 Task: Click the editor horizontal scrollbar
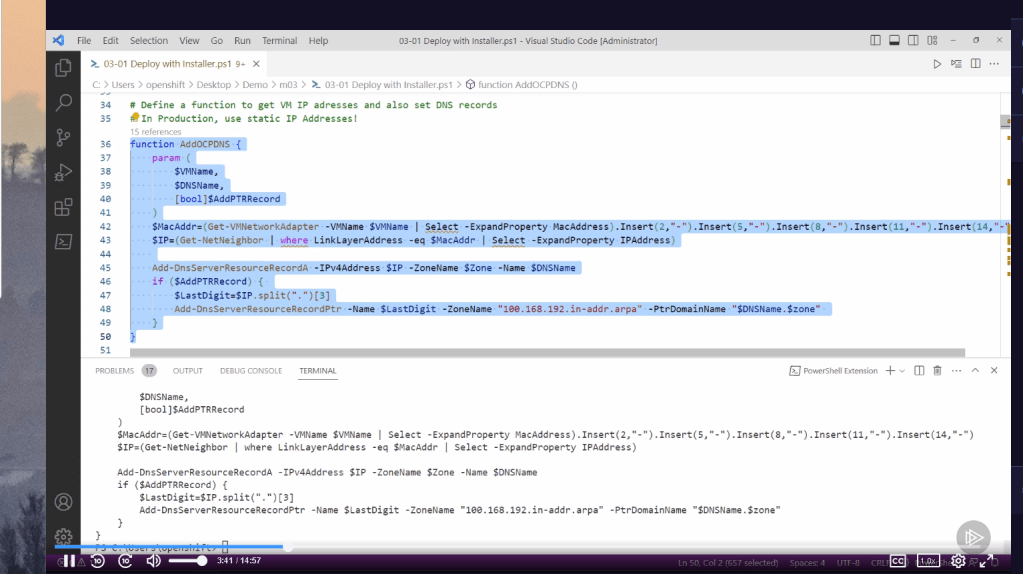[x=547, y=352]
